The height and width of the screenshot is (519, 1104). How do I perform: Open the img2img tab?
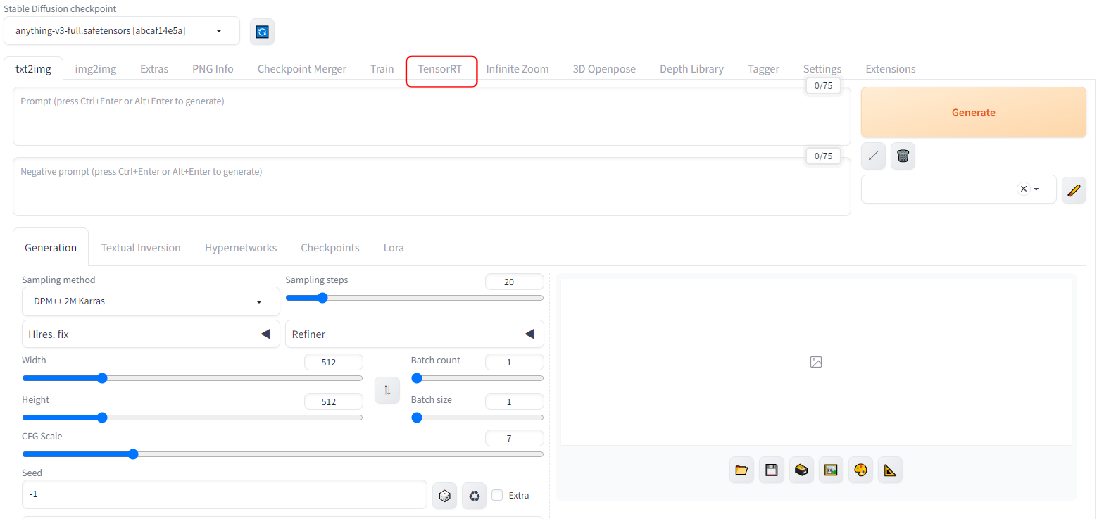(x=94, y=70)
